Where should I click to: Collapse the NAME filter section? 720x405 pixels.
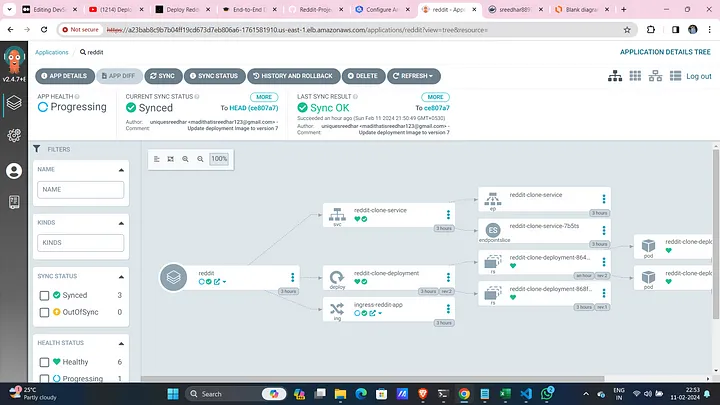point(121,170)
